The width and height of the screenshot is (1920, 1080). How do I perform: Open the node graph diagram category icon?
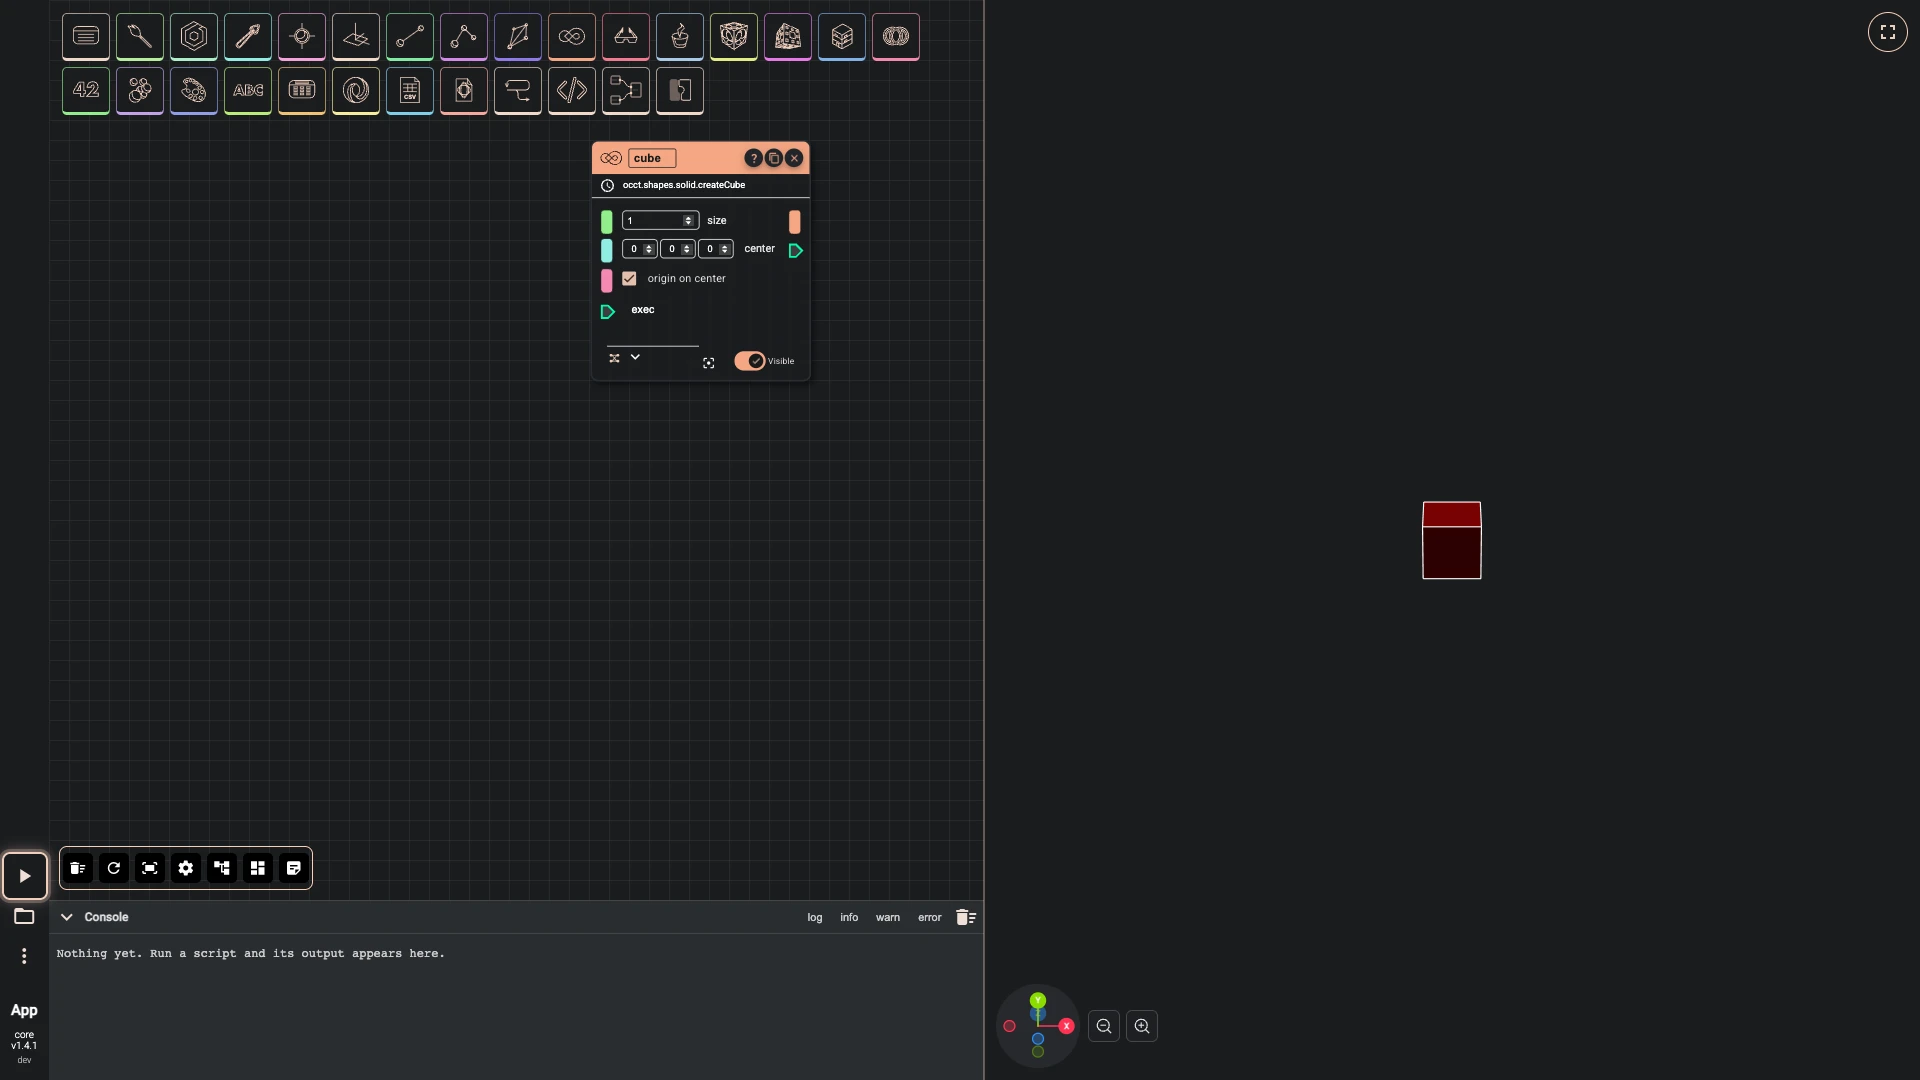(626, 91)
